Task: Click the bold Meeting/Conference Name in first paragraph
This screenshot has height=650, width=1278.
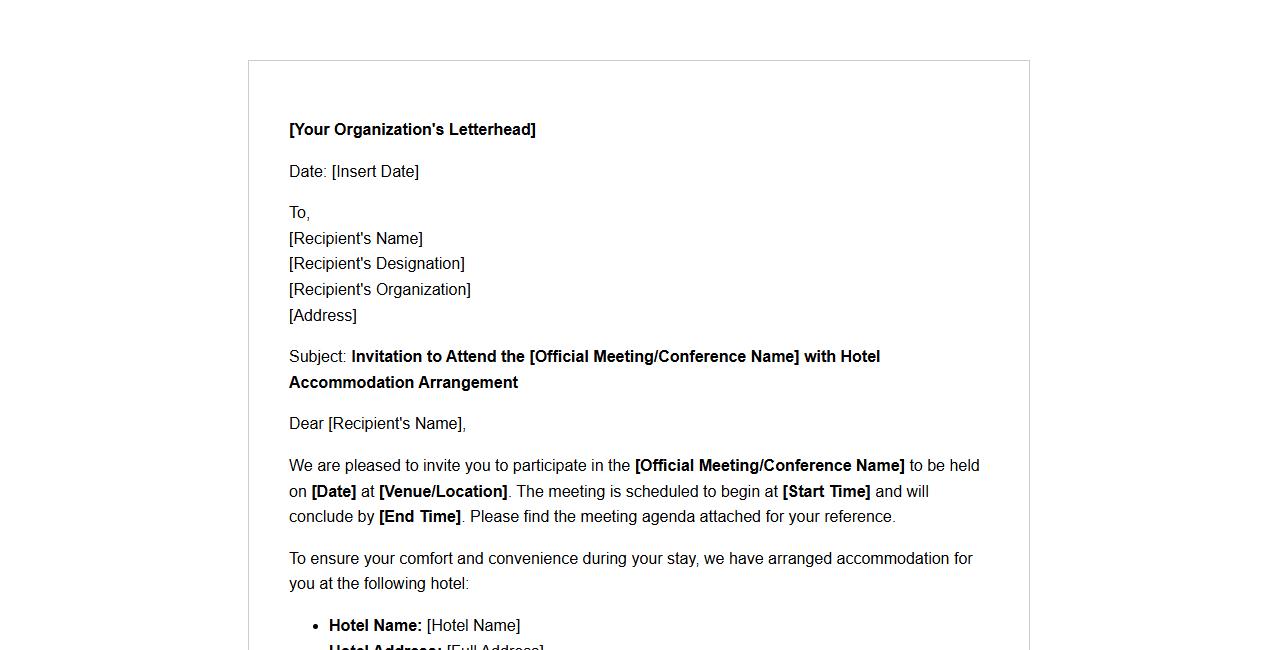Action: pos(769,466)
